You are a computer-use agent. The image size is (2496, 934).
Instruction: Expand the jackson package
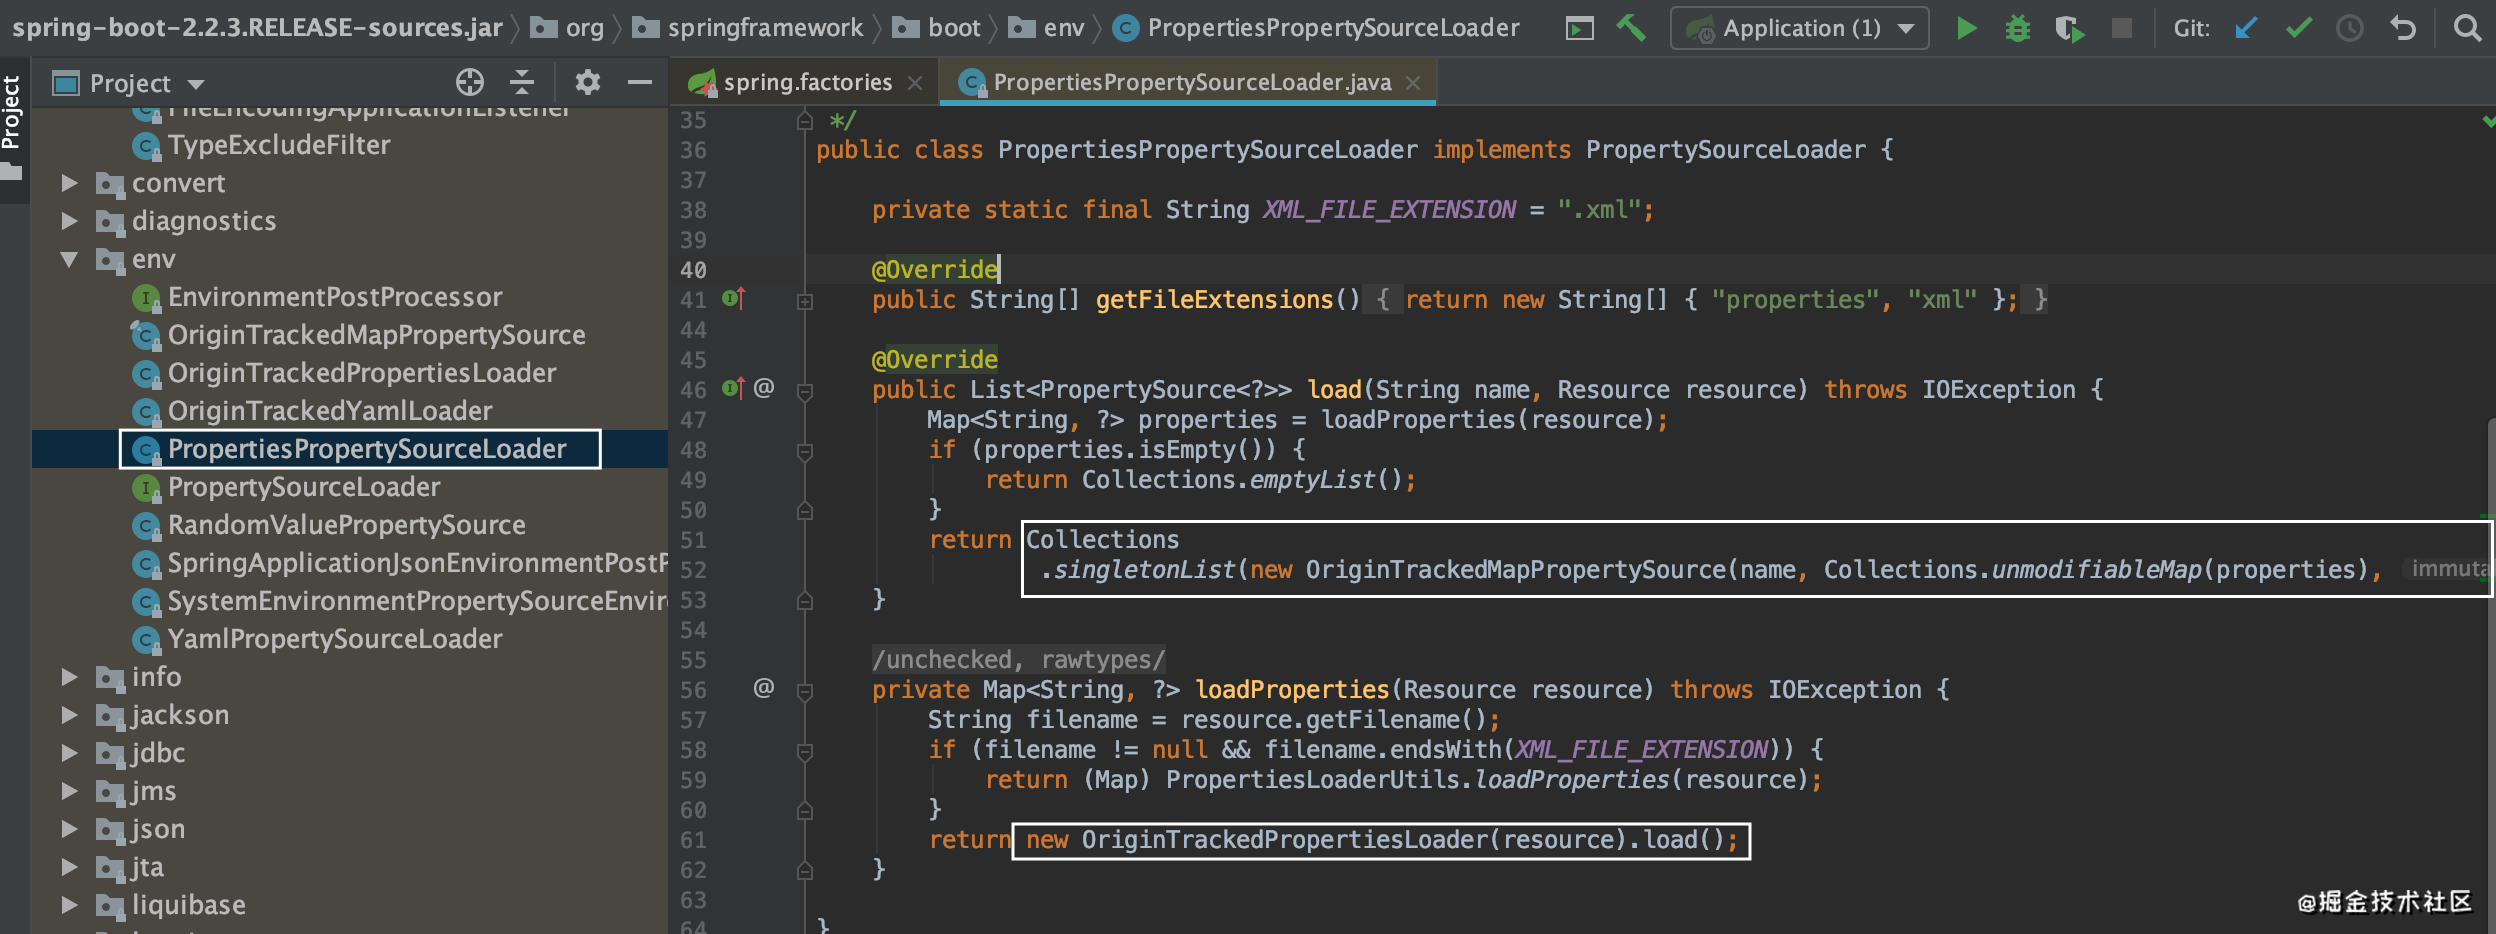(x=69, y=715)
